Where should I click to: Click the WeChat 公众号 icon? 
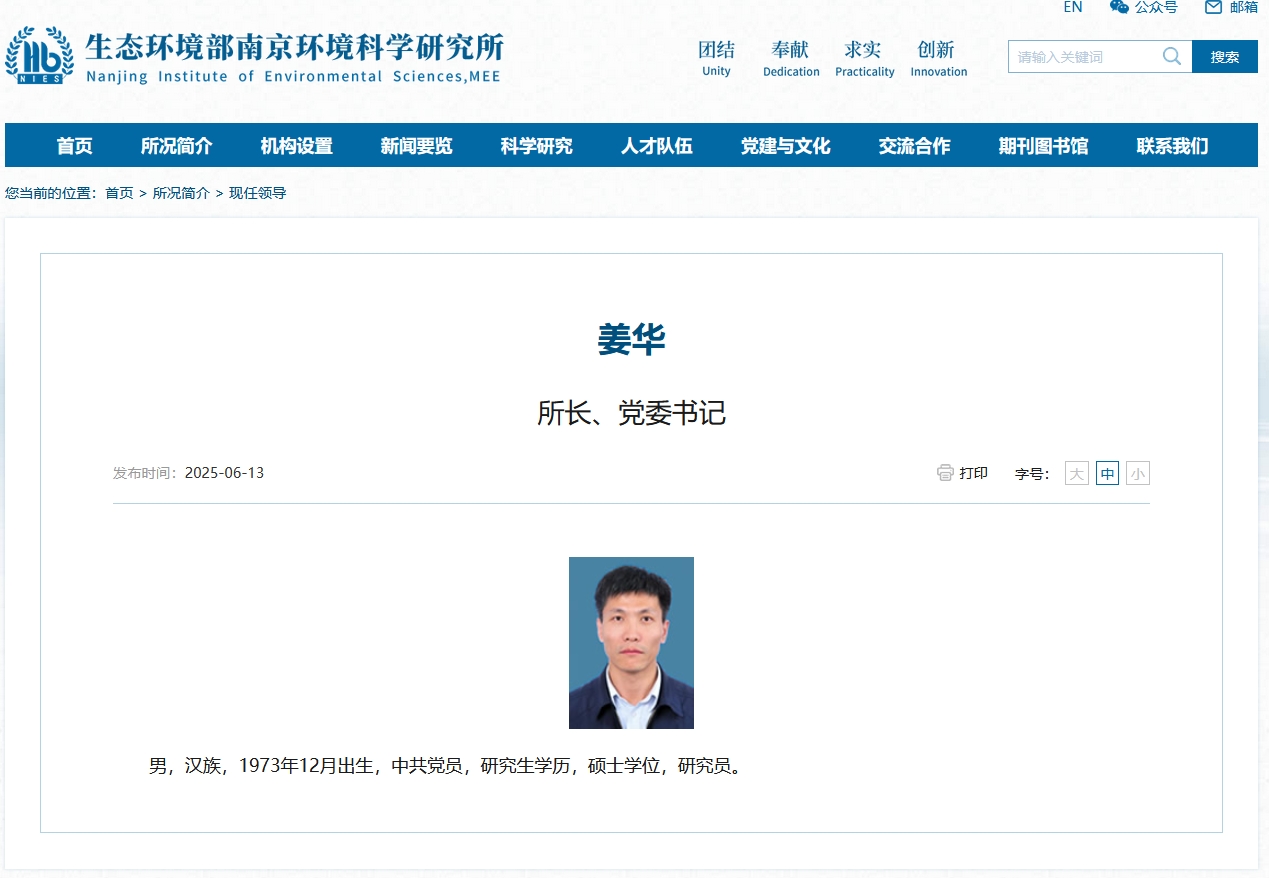click(x=1119, y=7)
